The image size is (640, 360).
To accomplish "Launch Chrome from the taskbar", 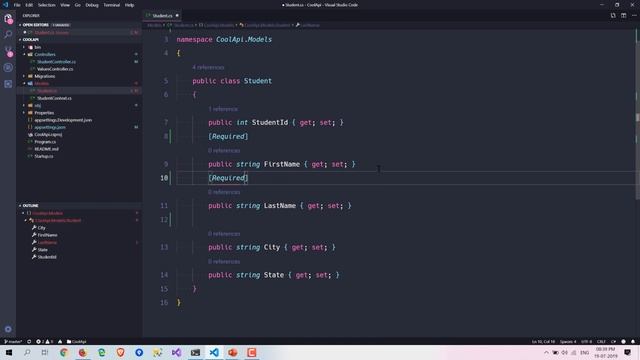I will pos(64,353).
